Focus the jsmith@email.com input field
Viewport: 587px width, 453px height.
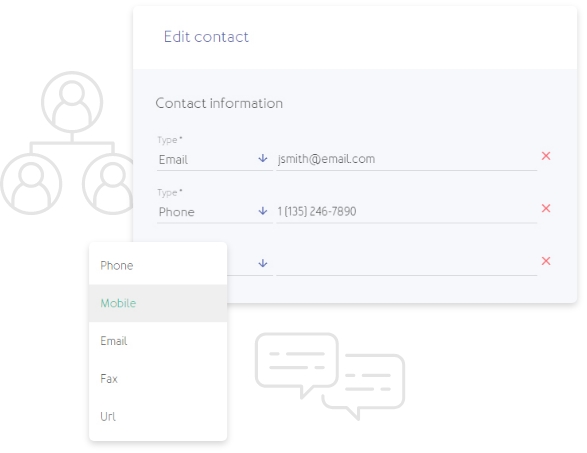click(407, 159)
